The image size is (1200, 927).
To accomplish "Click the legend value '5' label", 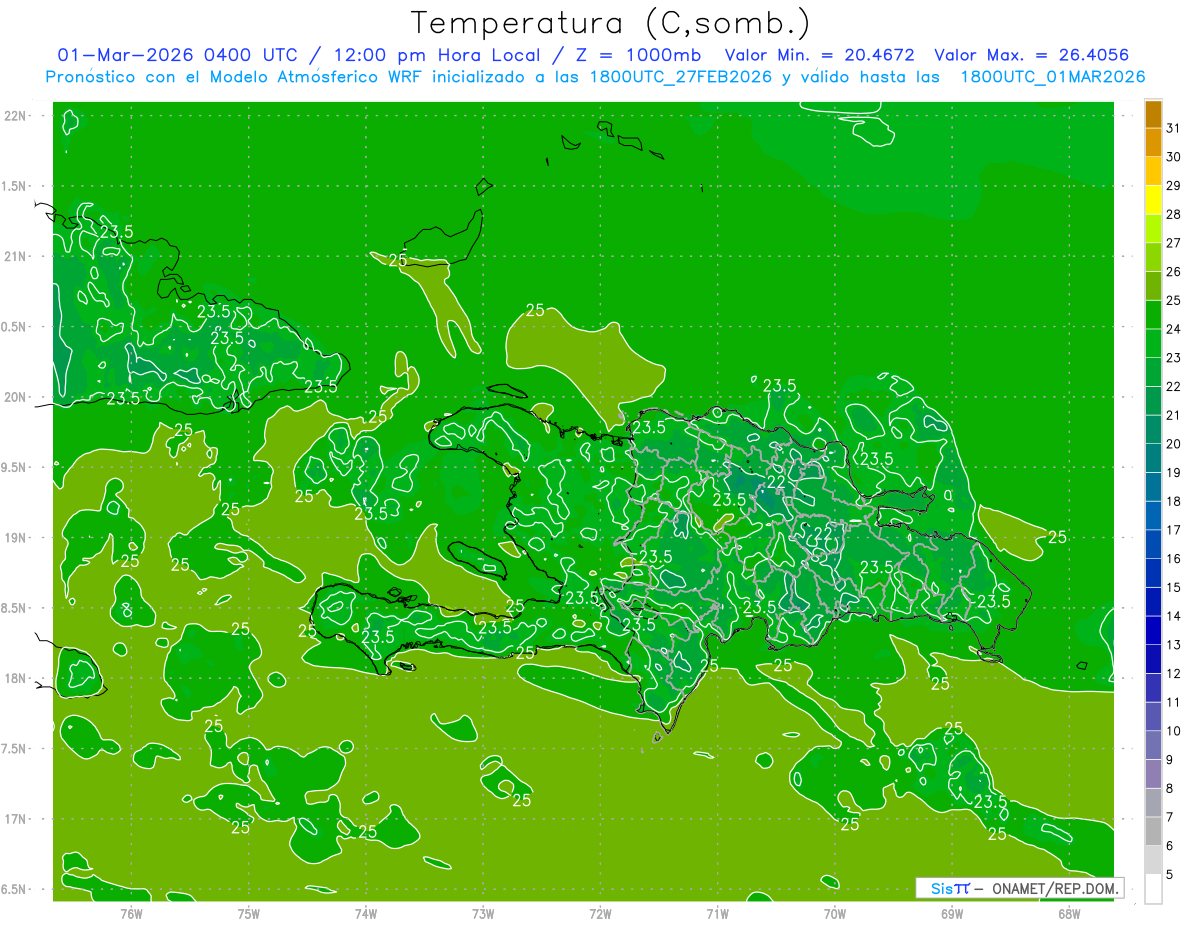I will point(1170,874).
